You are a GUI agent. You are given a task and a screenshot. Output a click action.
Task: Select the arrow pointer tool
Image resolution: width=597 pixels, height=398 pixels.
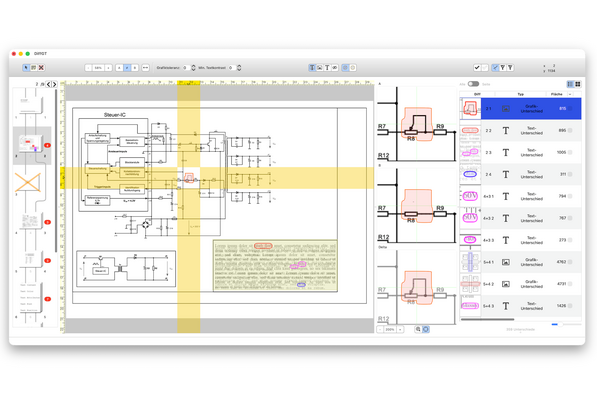click(26, 67)
